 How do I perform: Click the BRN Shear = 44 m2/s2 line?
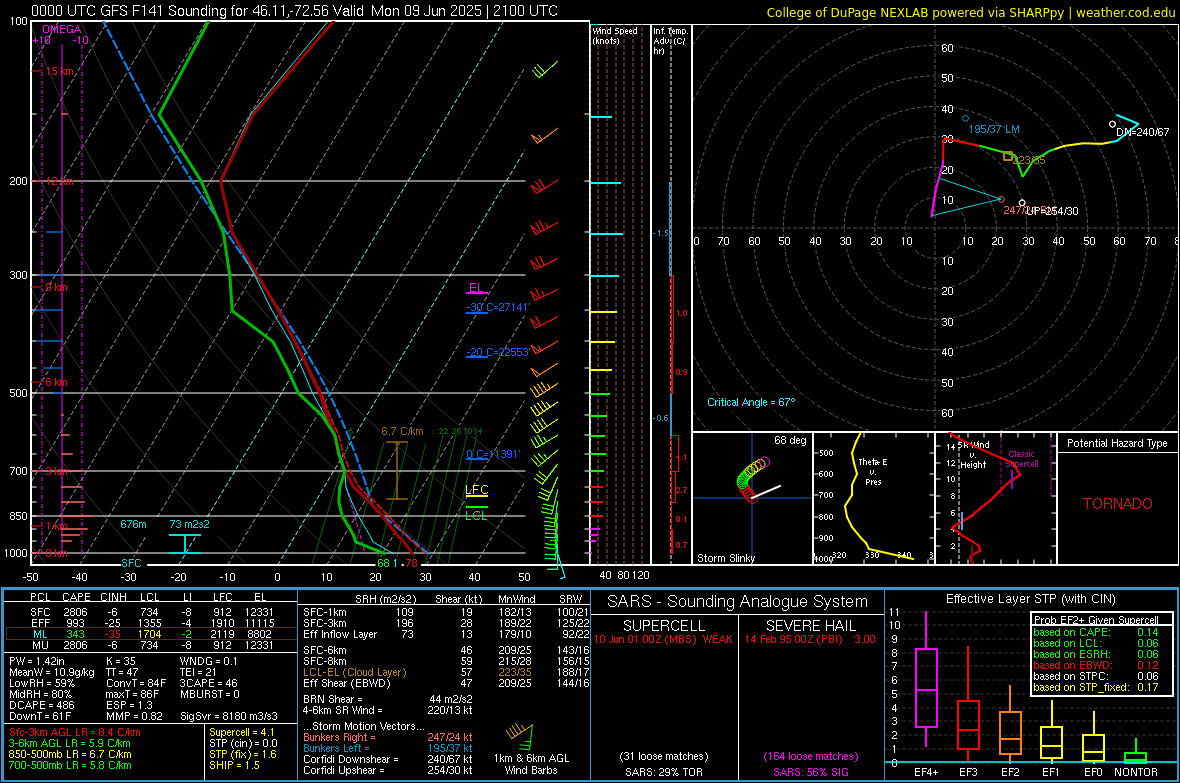coord(387,699)
